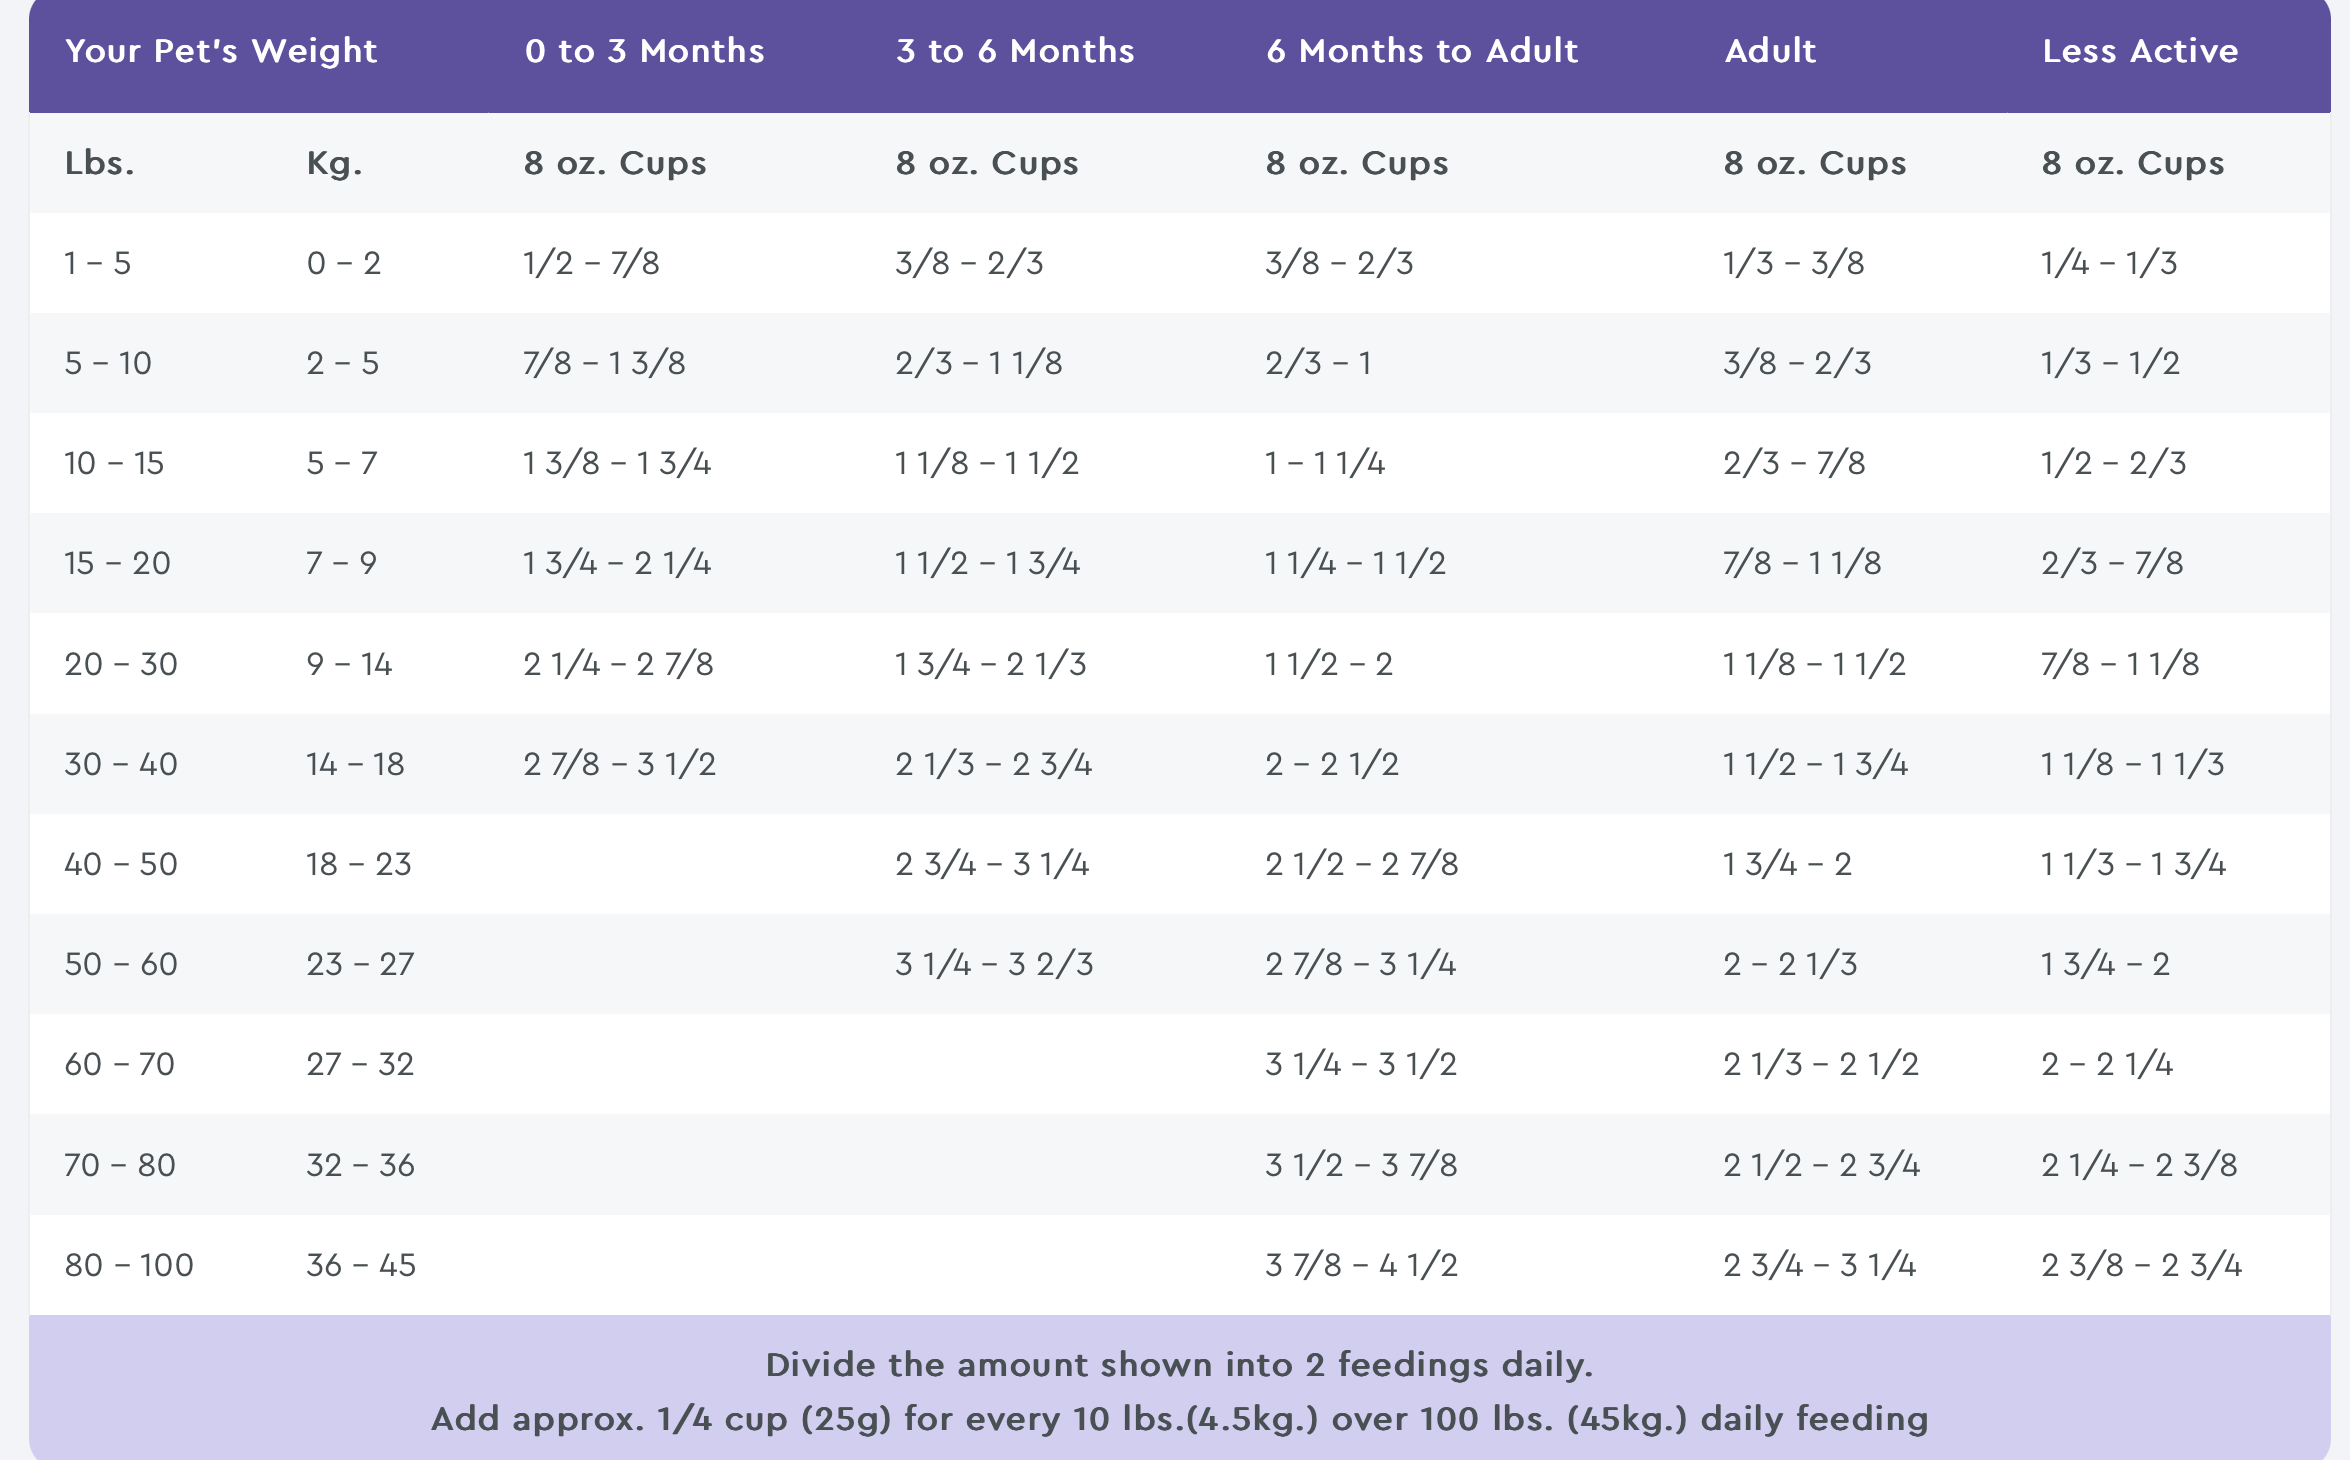Image resolution: width=2350 pixels, height=1460 pixels.
Task: Select the "1 – 5" lbs weight cell
Action: (98, 263)
